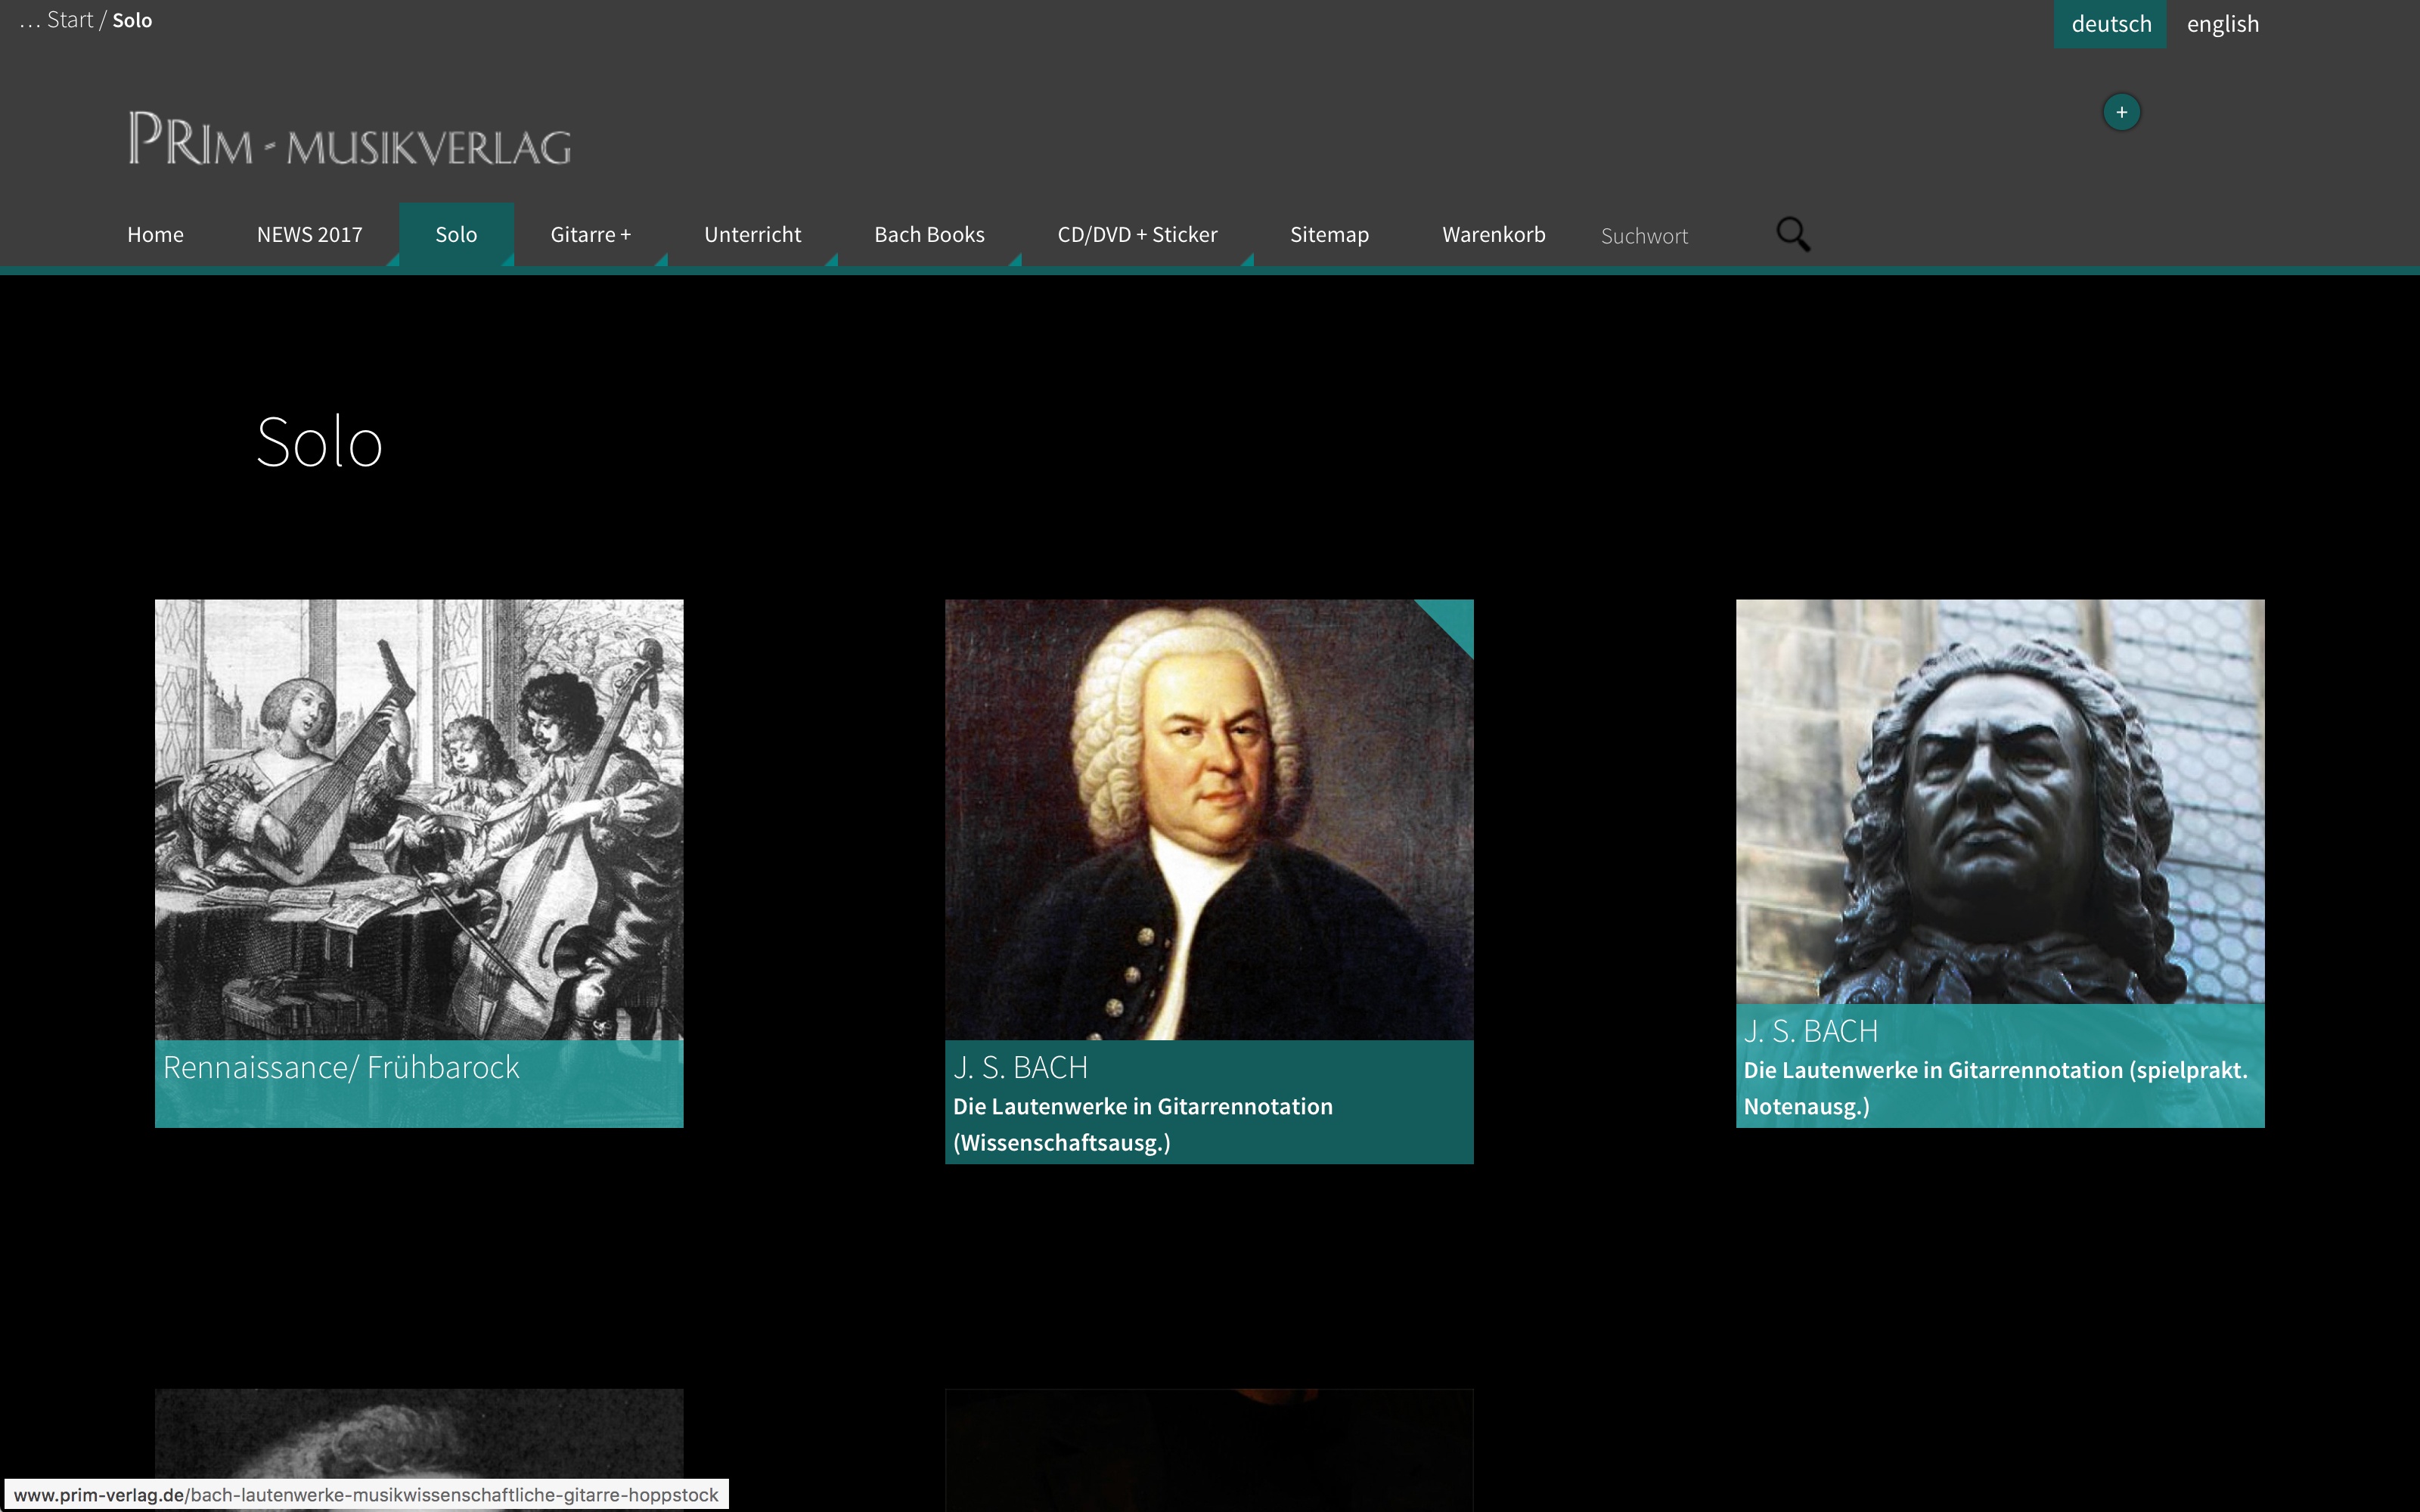Screen dimensions: 2420x1512
Task: Click the Solo breadcrumb entry
Action: [x=132, y=20]
